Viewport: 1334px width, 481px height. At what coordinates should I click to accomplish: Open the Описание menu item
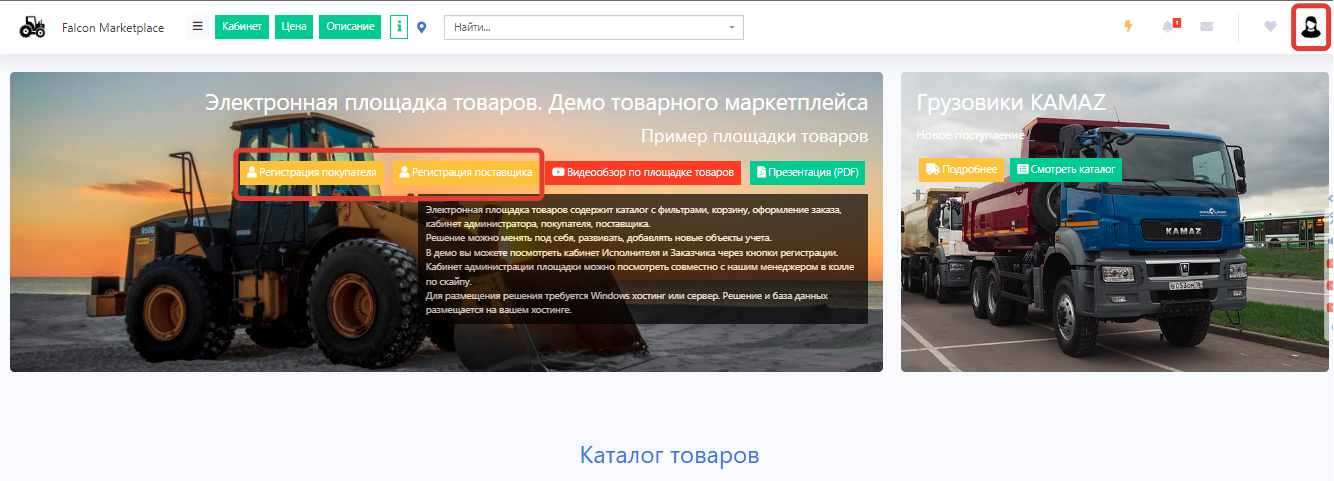pos(350,27)
